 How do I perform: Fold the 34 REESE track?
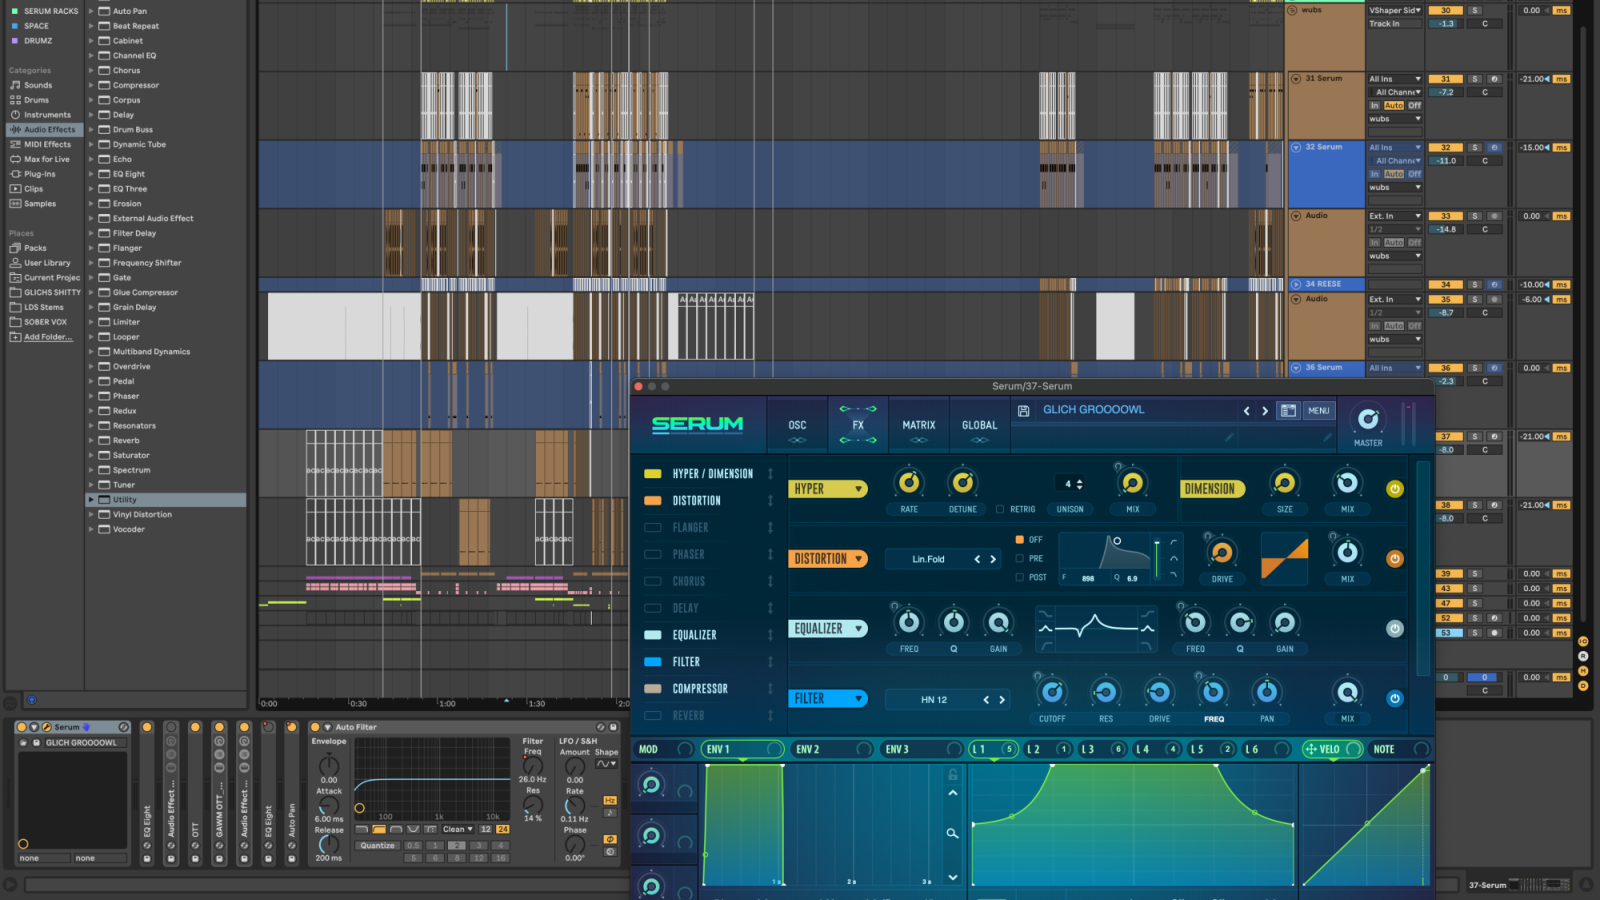(1296, 285)
